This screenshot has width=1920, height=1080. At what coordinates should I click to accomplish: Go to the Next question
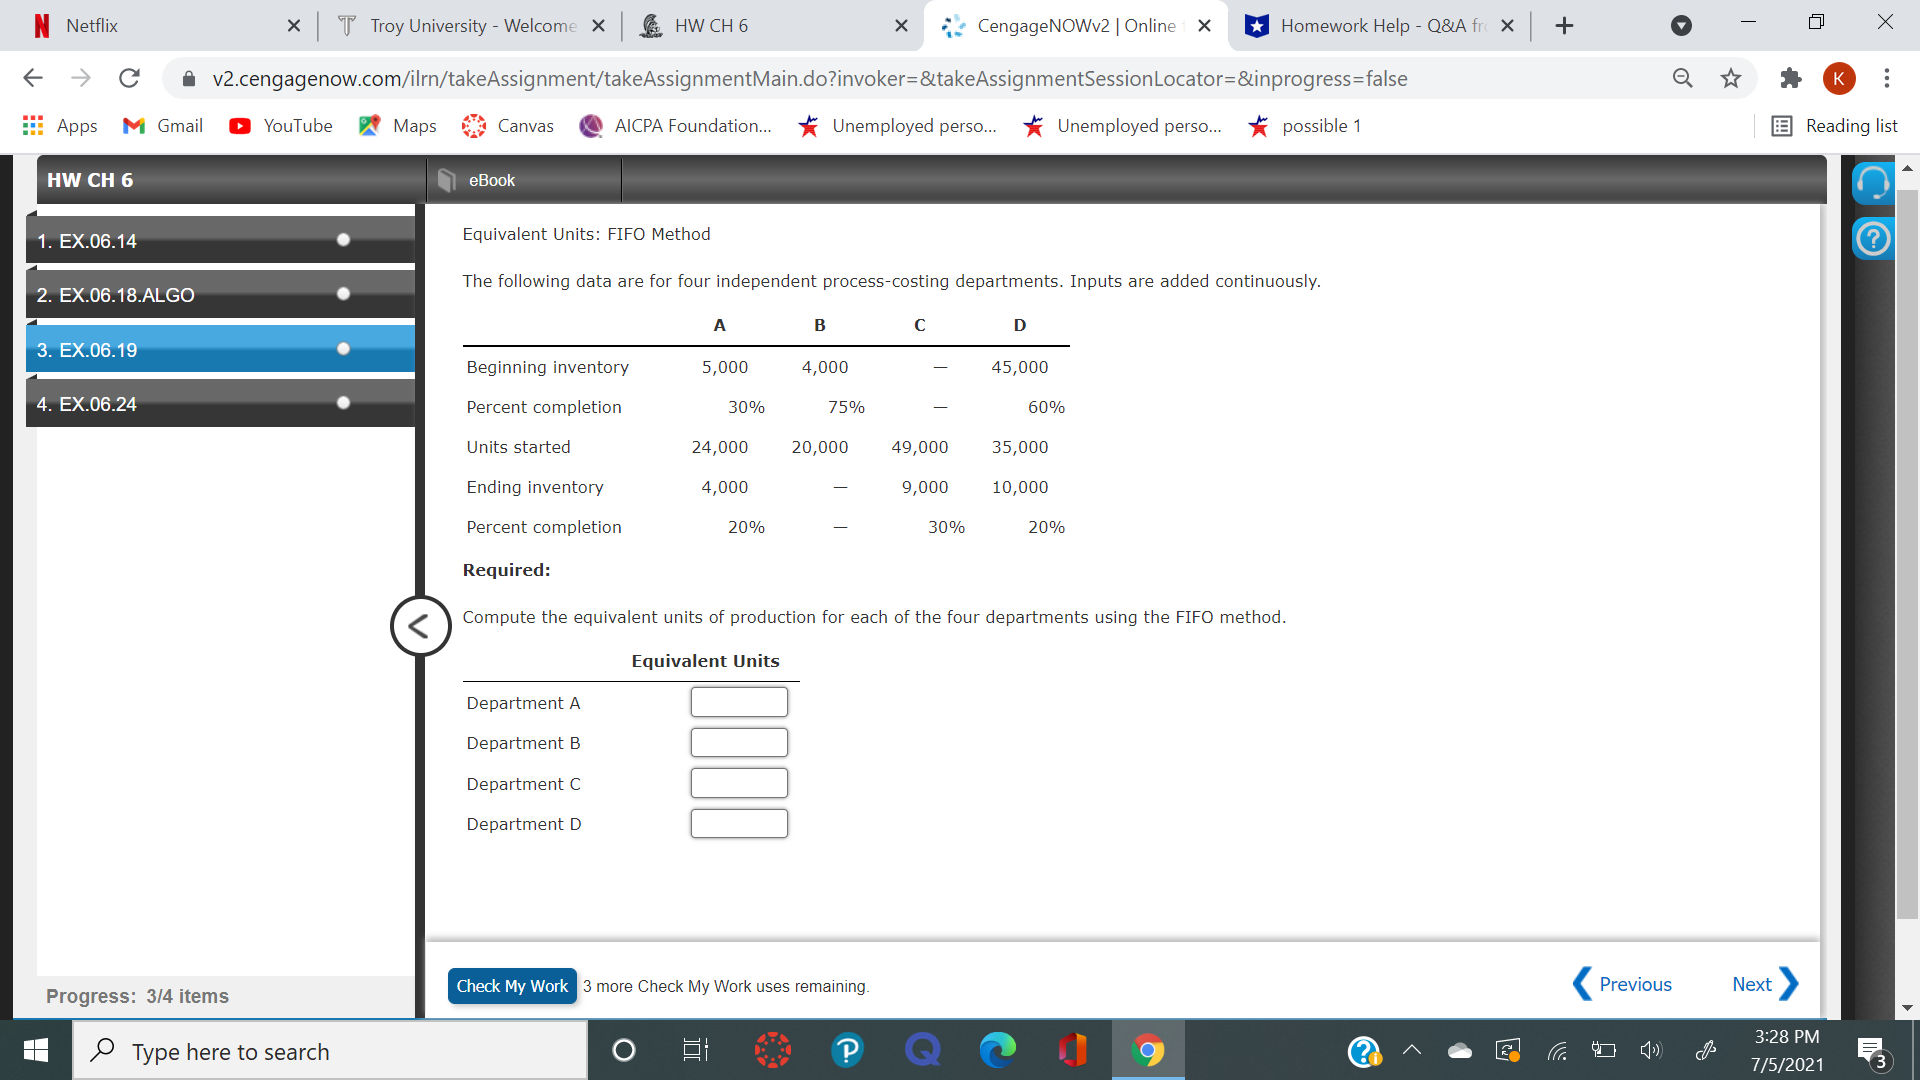[x=1764, y=984]
